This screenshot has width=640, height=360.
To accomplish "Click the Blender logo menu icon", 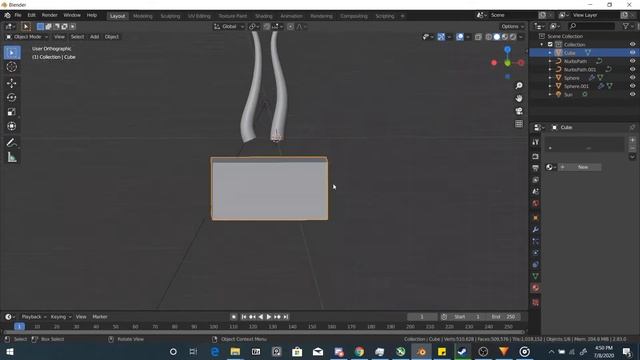I will [7, 15].
